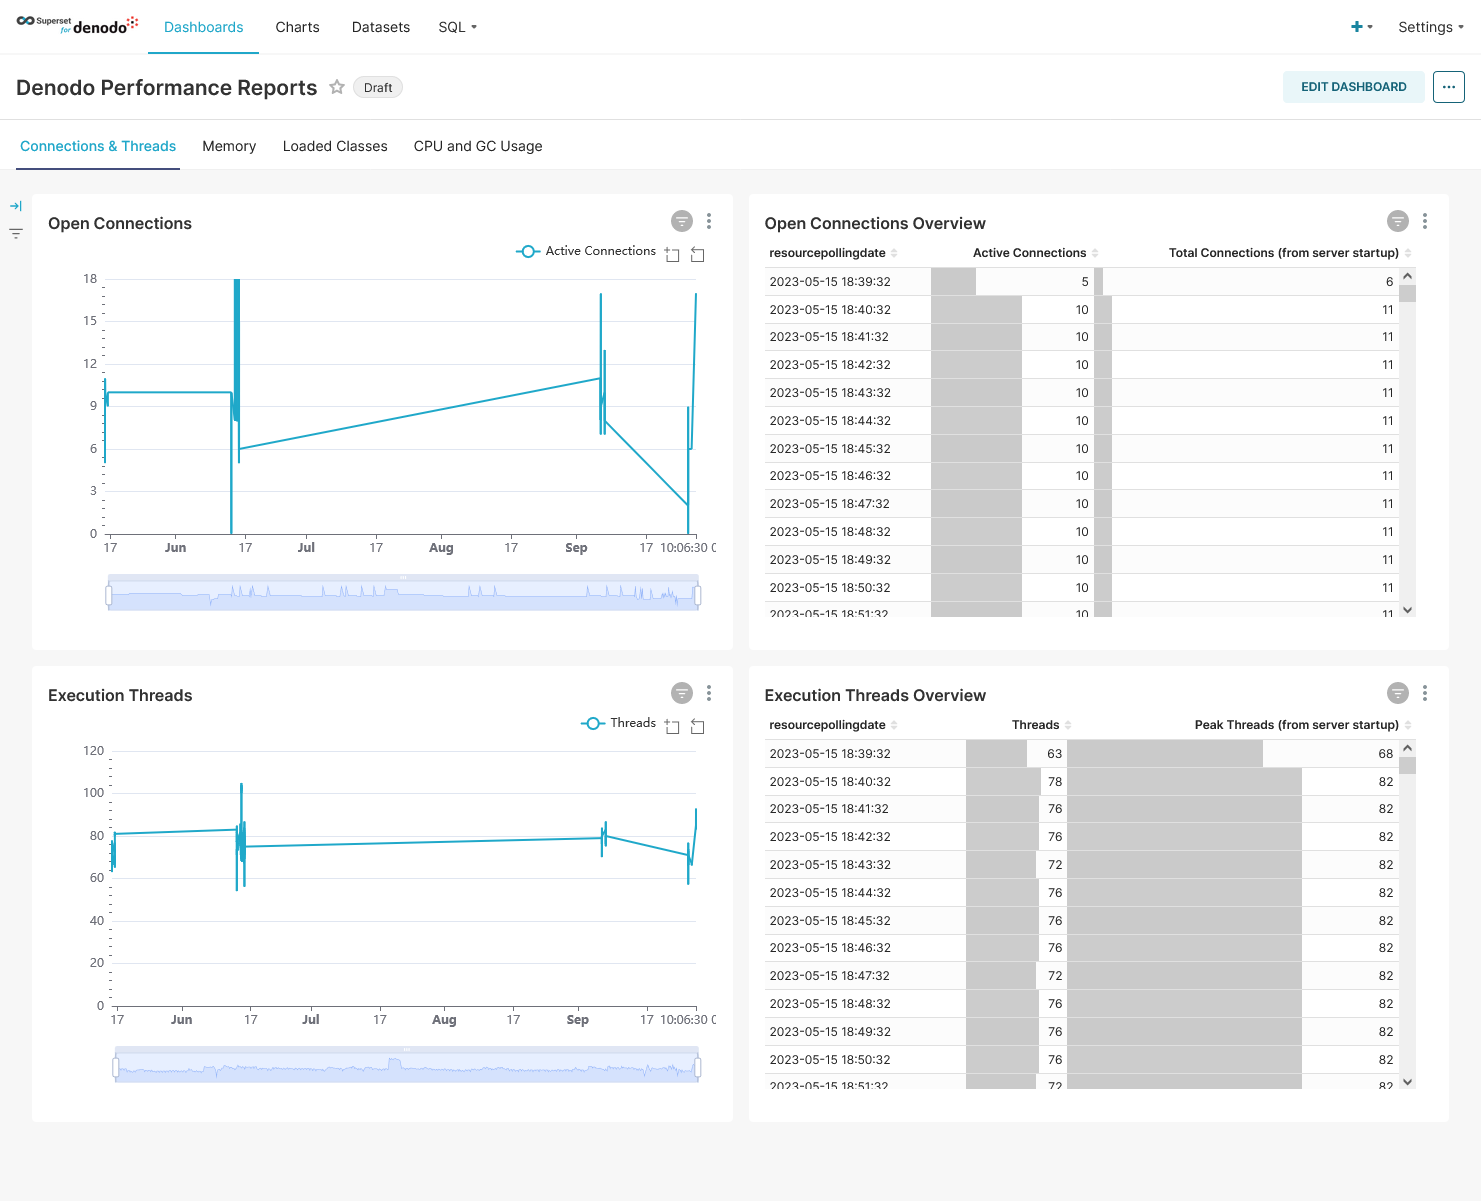Click the Execution Threads Overview title
Image resolution: width=1481 pixels, height=1201 pixels.
[x=875, y=695]
